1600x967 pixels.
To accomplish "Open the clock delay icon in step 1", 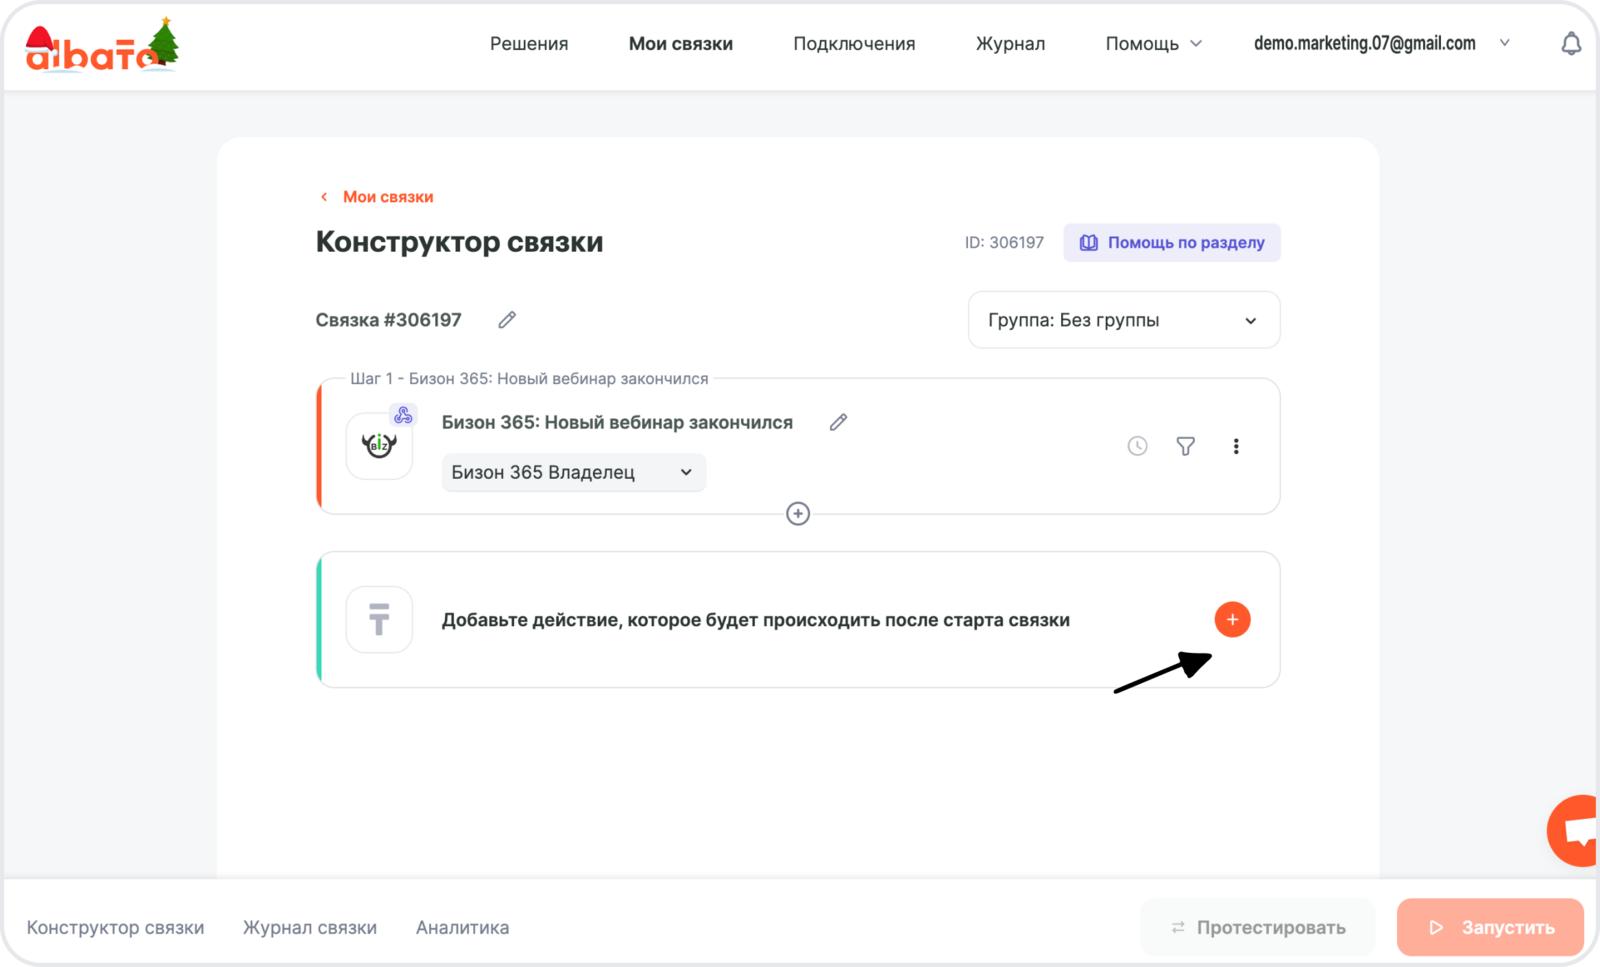I will coord(1137,446).
